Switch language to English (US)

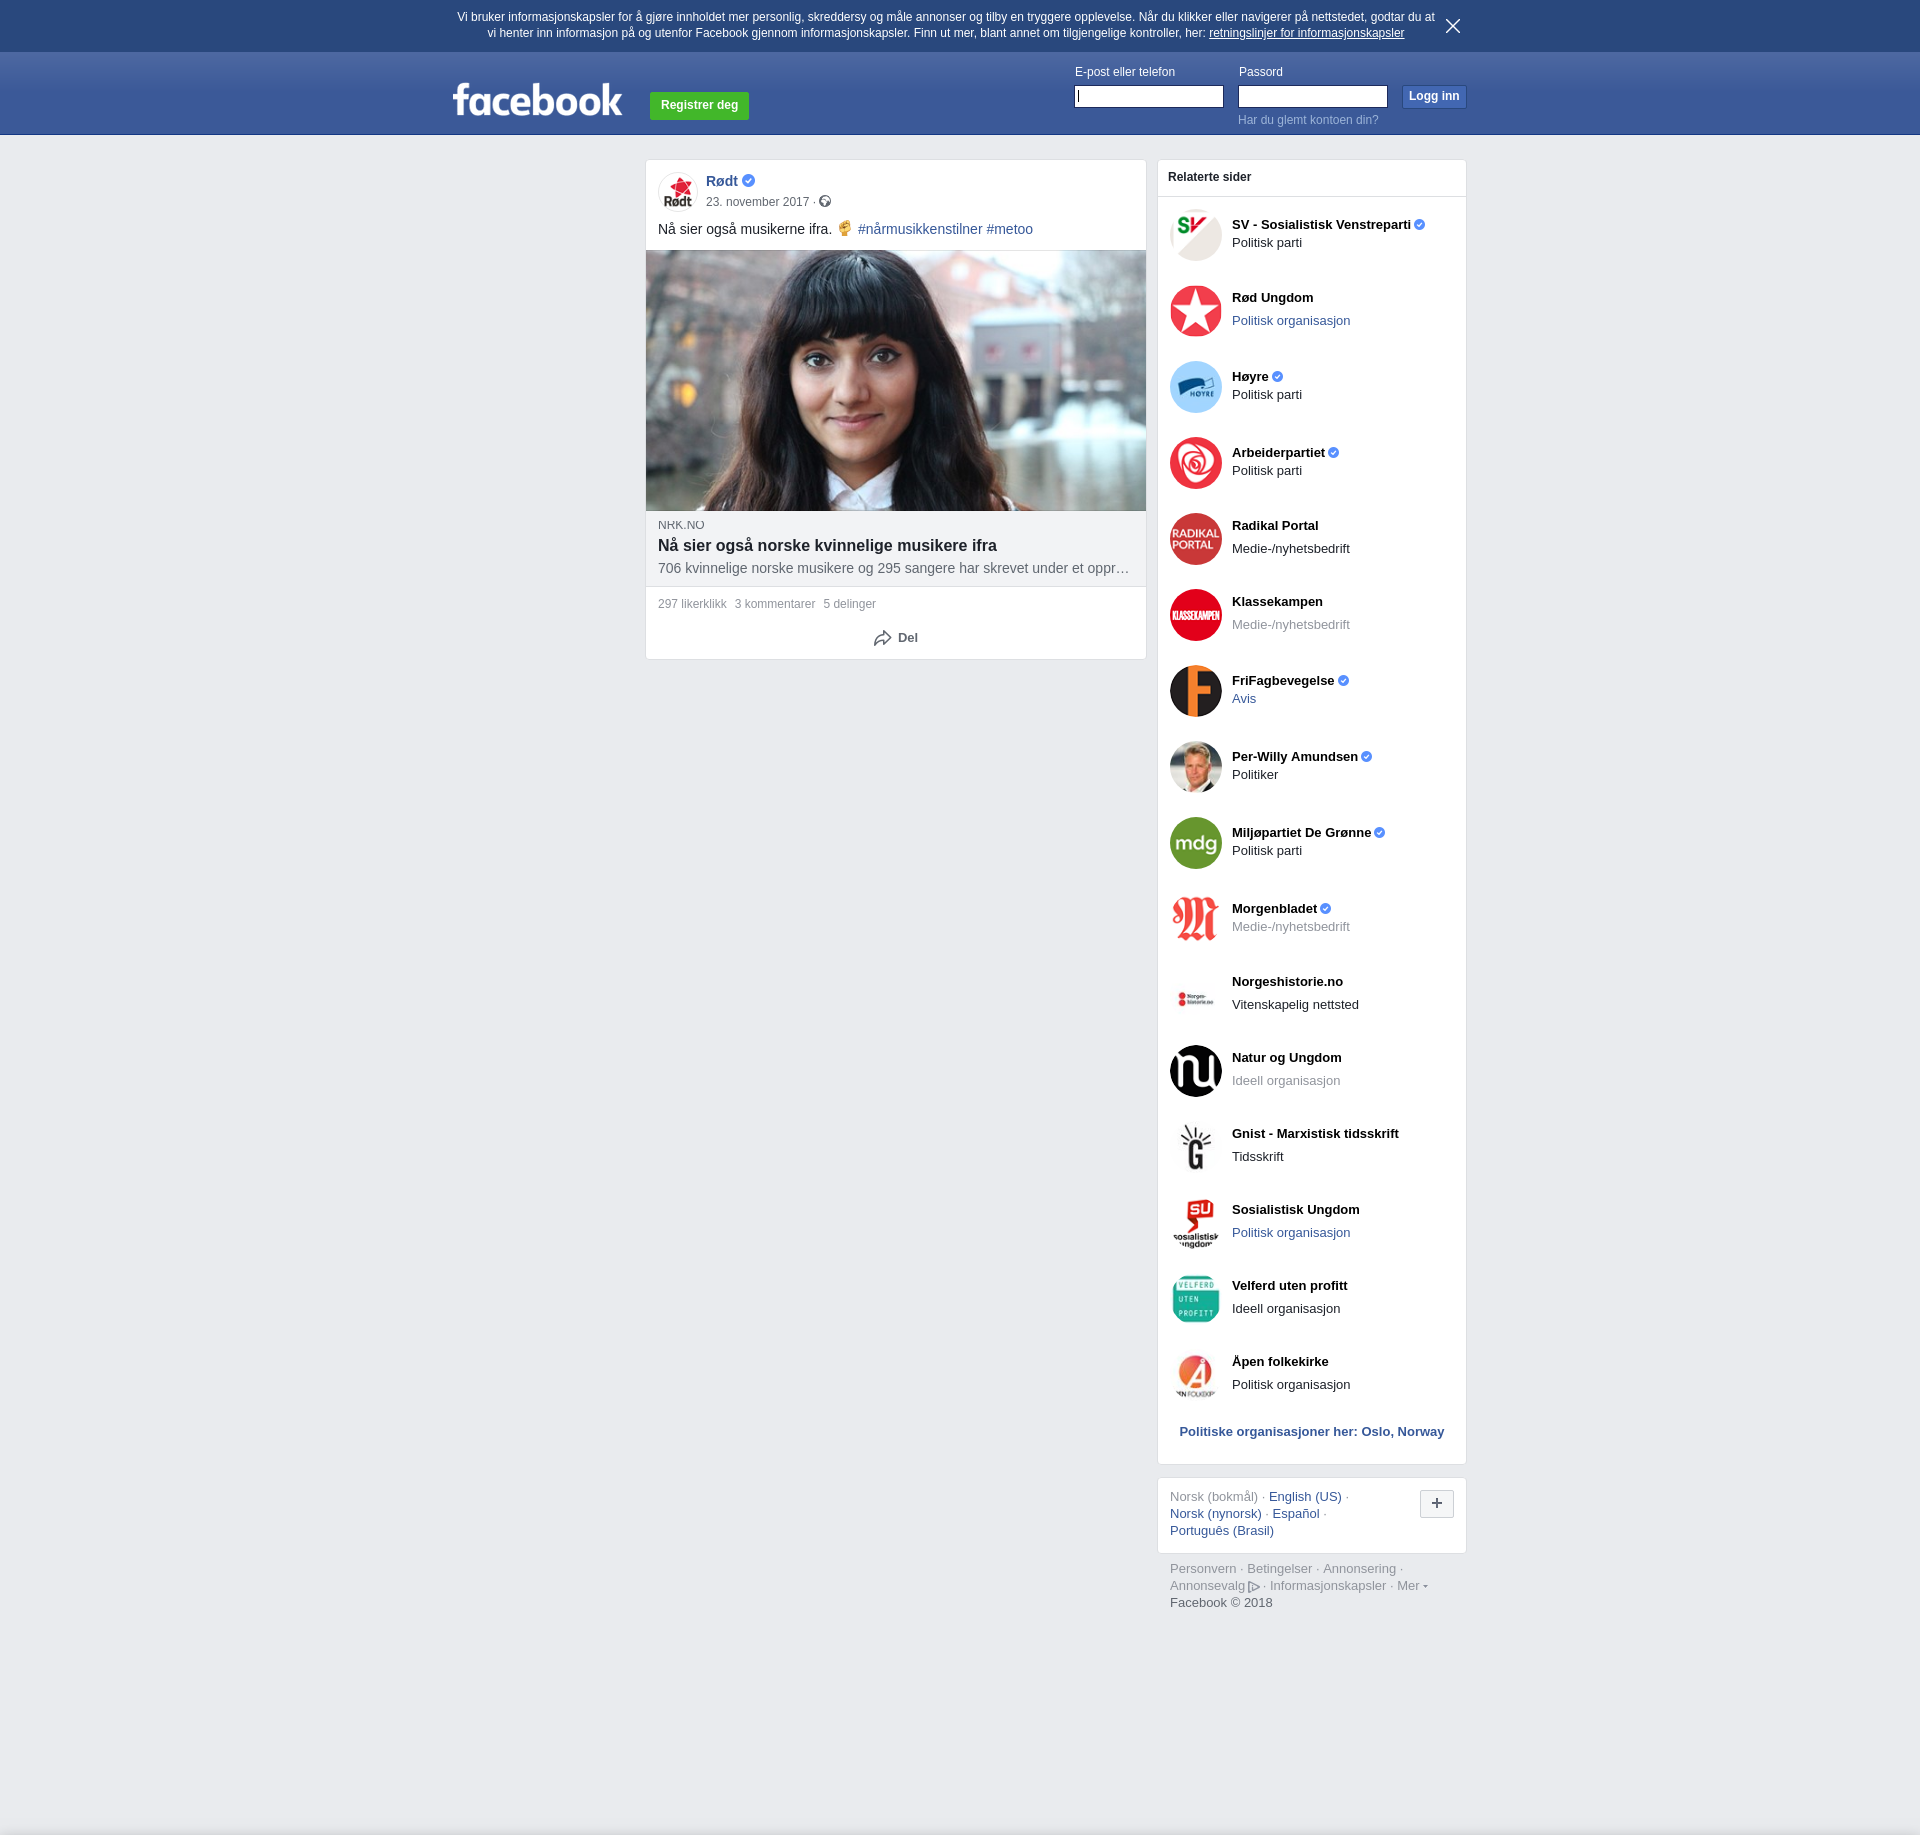[1304, 1497]
